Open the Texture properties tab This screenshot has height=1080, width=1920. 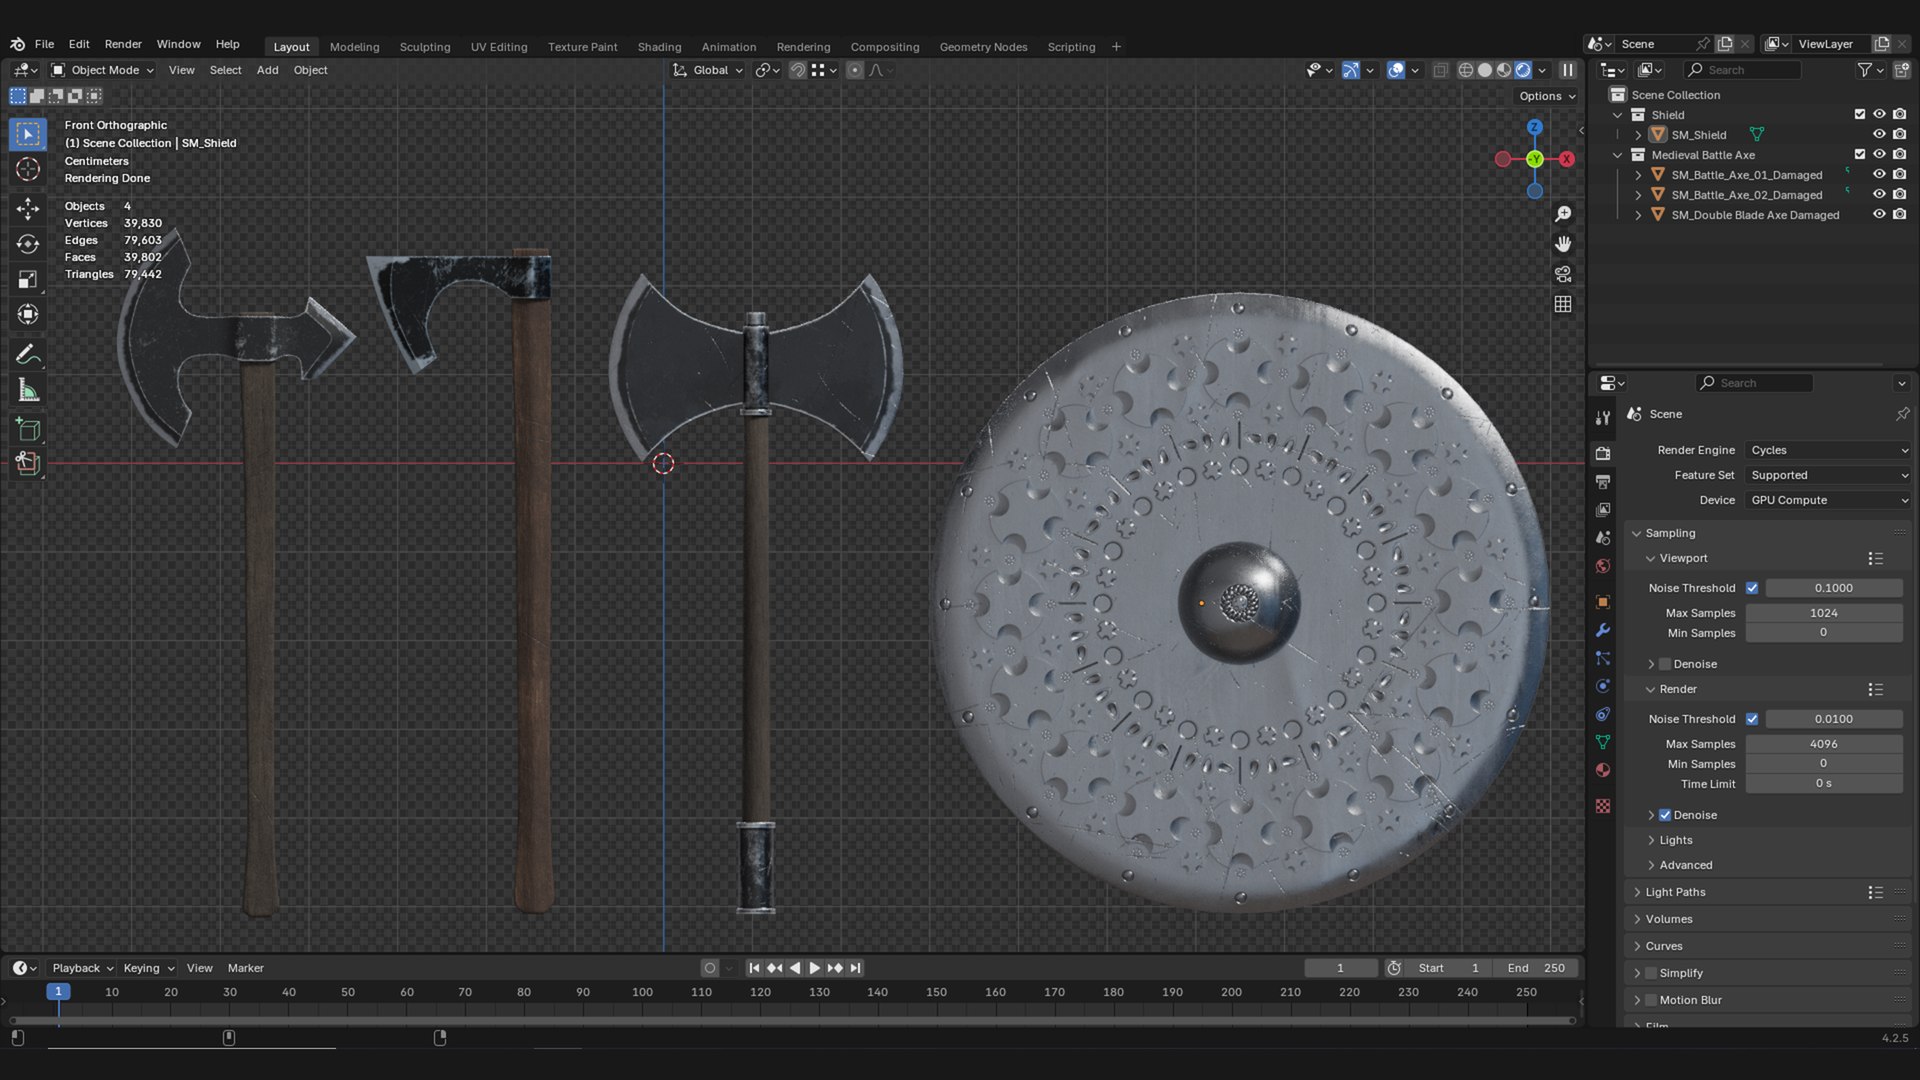pos(1603,806)
